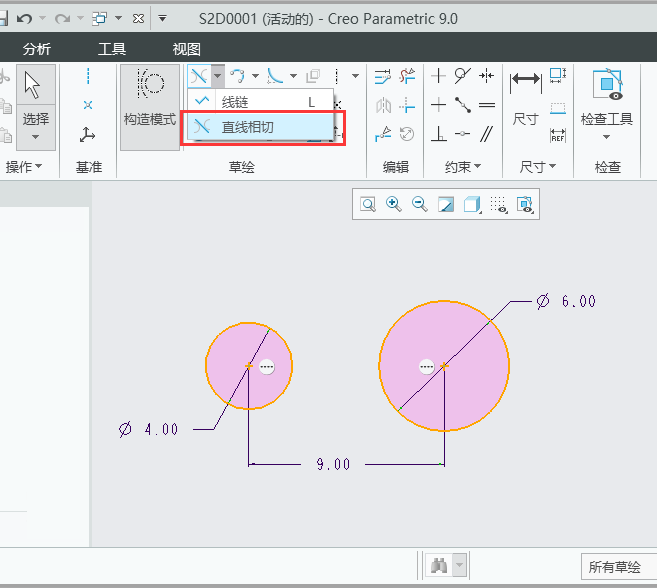Switch to the 视图 ribbon tab
The image size is (657, 588).
(x=186, y=49)
